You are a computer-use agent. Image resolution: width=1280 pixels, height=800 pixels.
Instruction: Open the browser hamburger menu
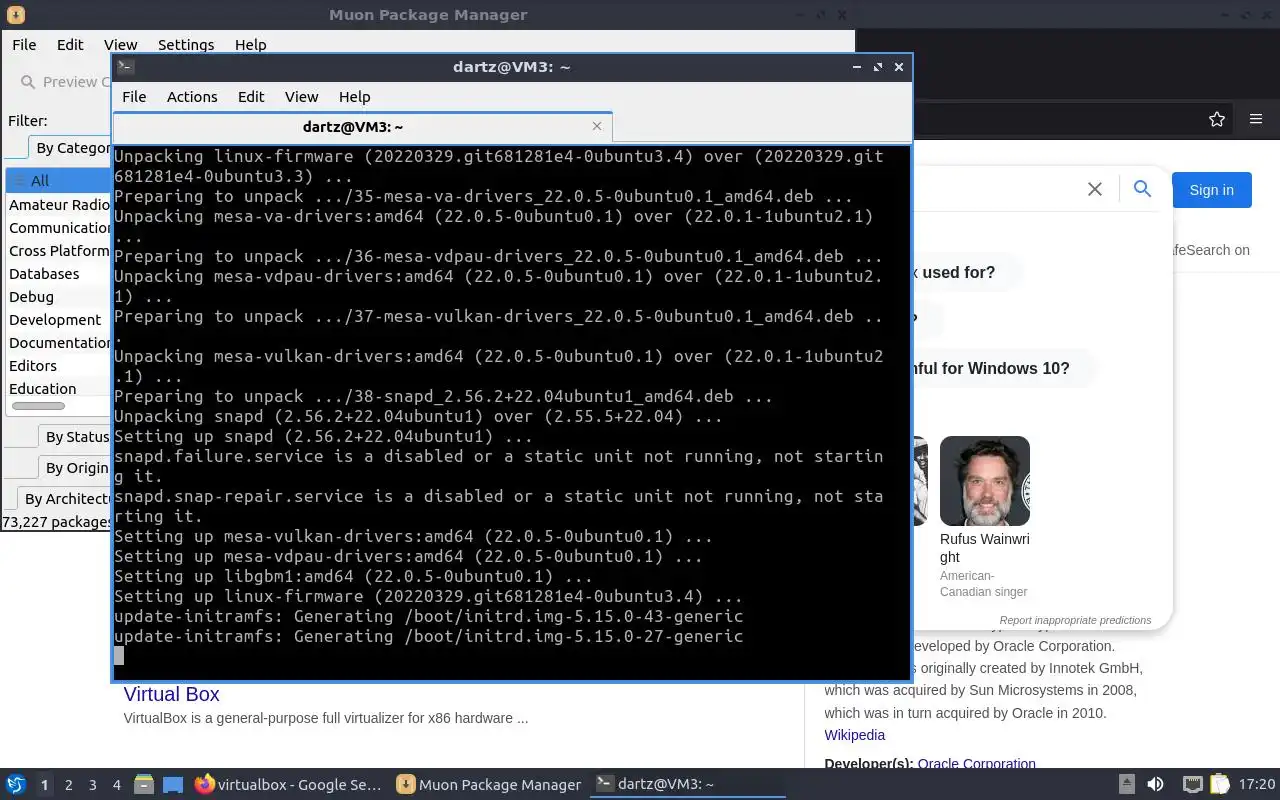(1256, 119)
